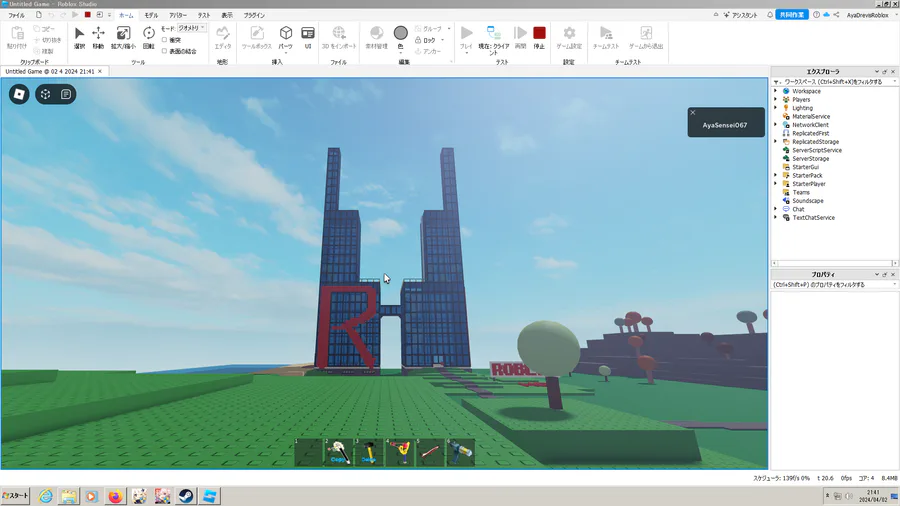
Task: Open the chat/list icon in viewport top bar
Action: pyautogui.click(x=66, y=94)
